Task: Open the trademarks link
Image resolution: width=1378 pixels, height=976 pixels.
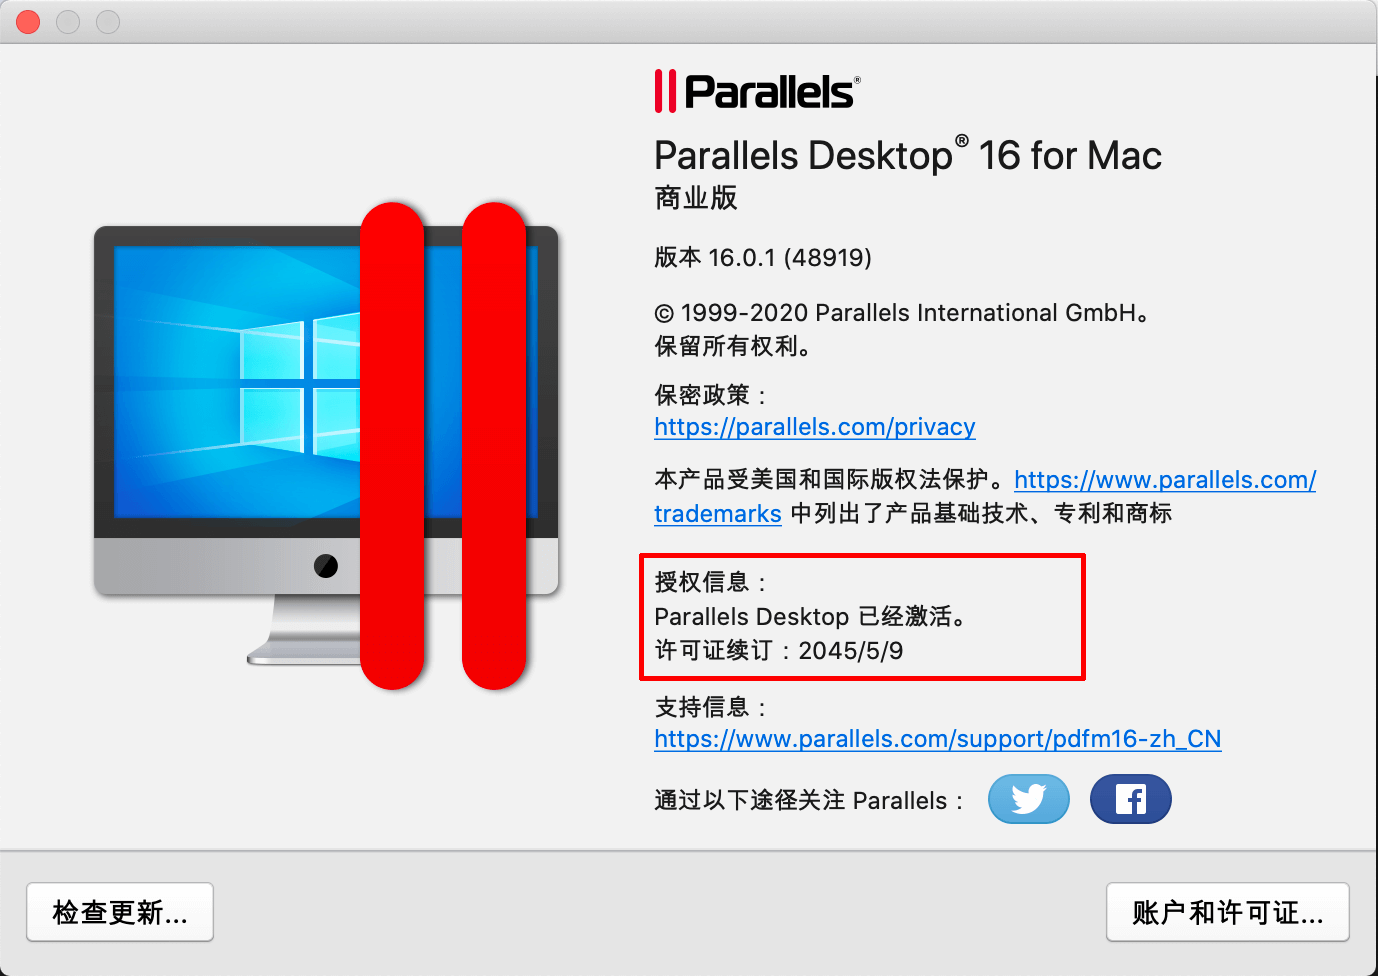Action: point(717,514)
